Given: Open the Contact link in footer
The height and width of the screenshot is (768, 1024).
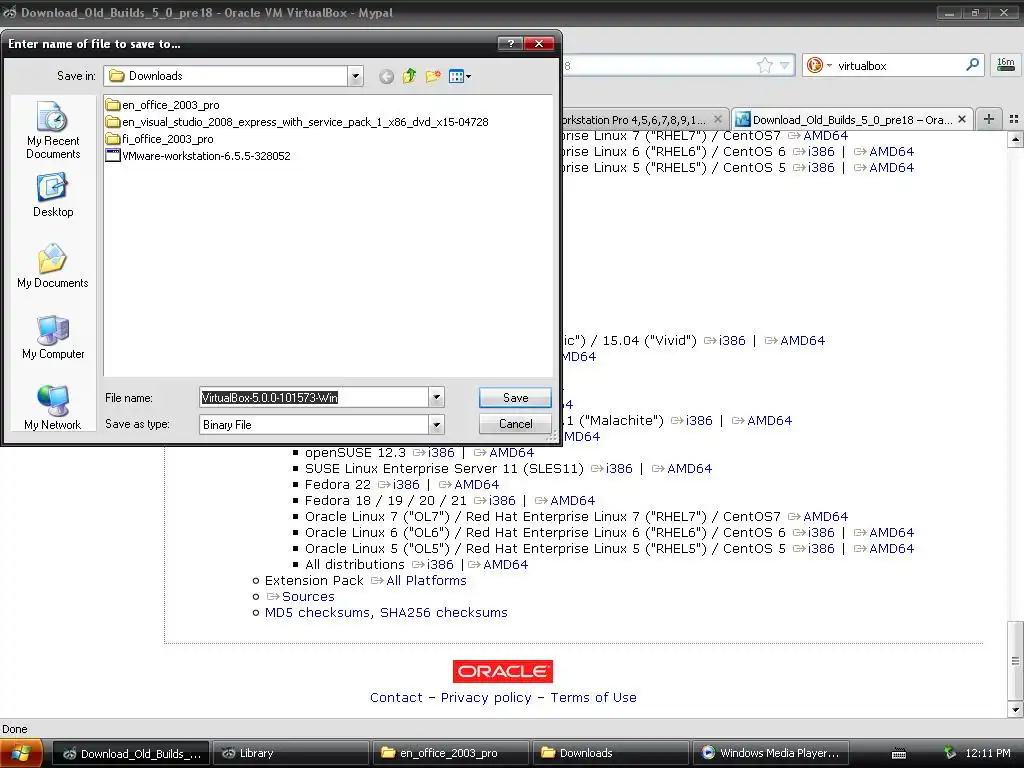Looking at the screenshot, I should (396, 697).
